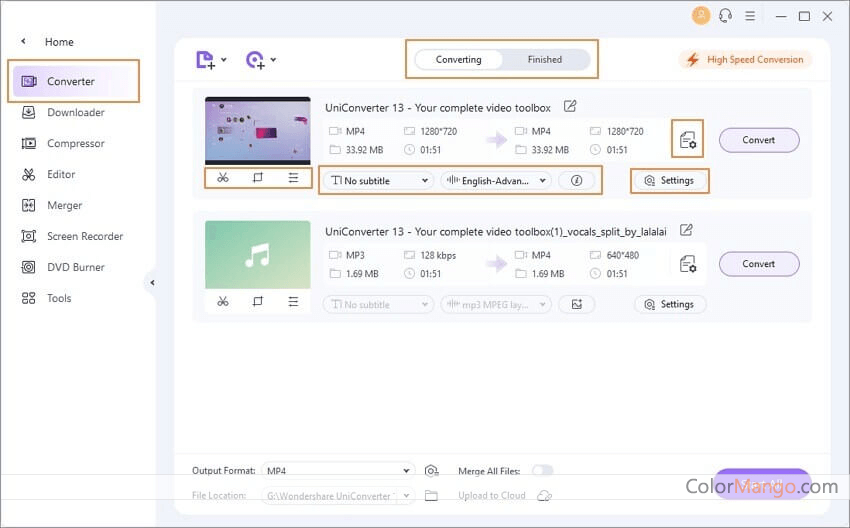The image size is (850, 528).
Task: Open the File Location path dropdown
Action: click(338, 495)
